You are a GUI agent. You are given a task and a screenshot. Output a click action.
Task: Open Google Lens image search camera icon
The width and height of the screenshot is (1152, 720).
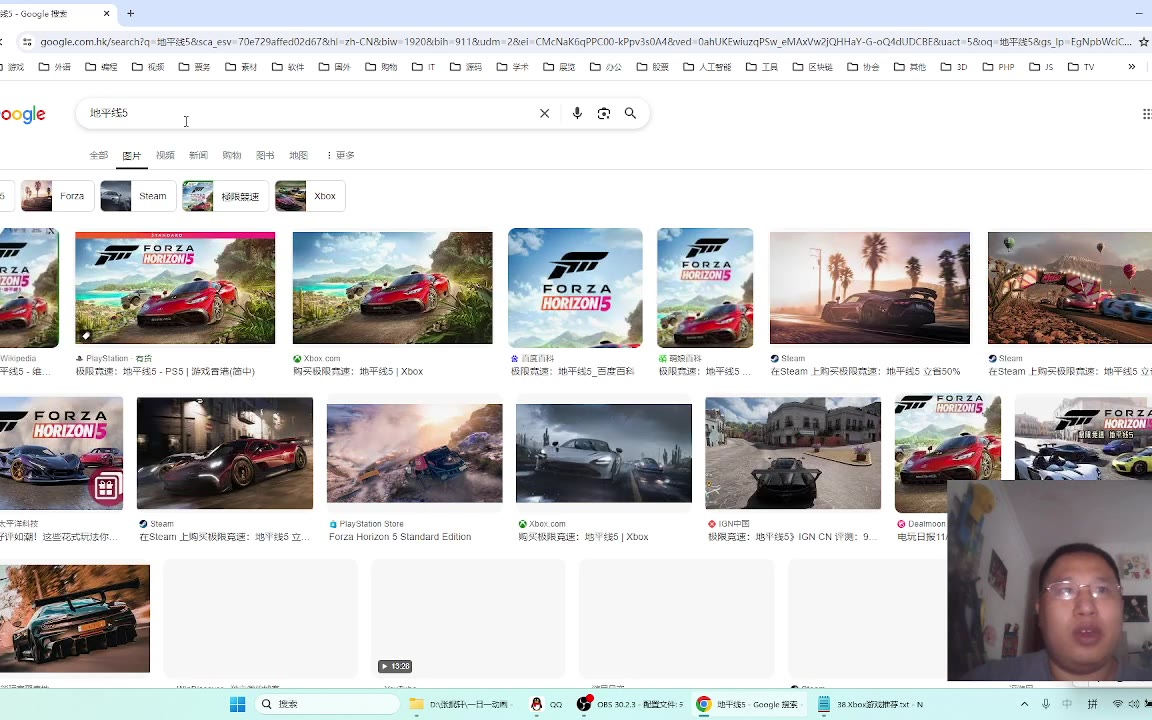coord(604,113)
